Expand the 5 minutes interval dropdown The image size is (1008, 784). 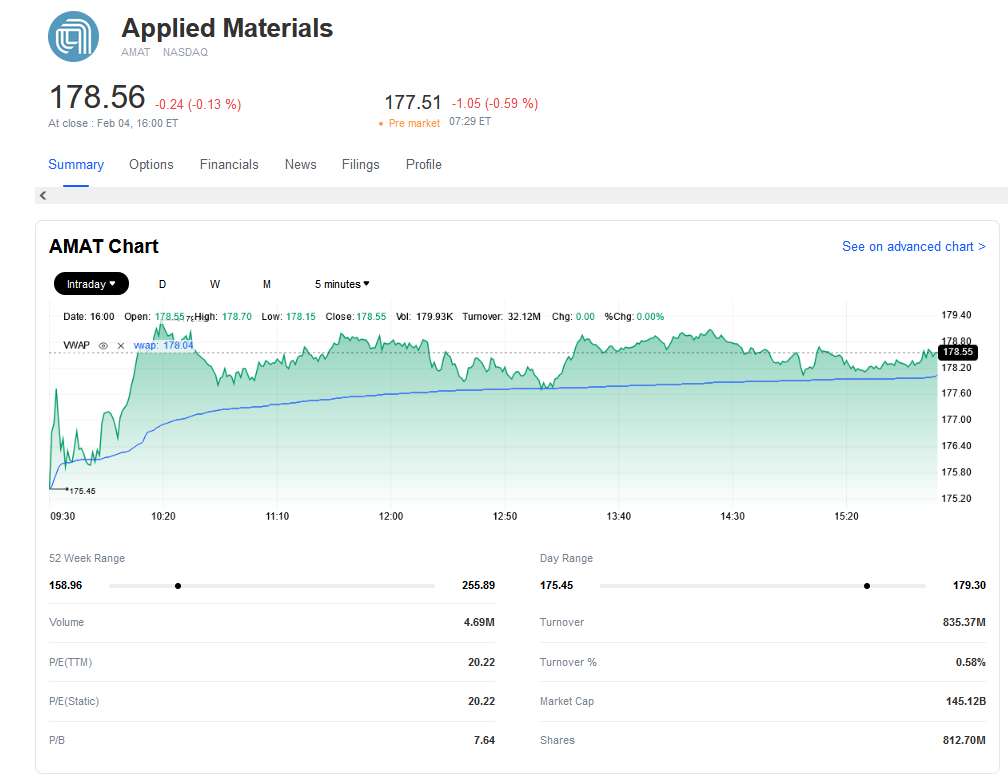[x=342, y=284]
